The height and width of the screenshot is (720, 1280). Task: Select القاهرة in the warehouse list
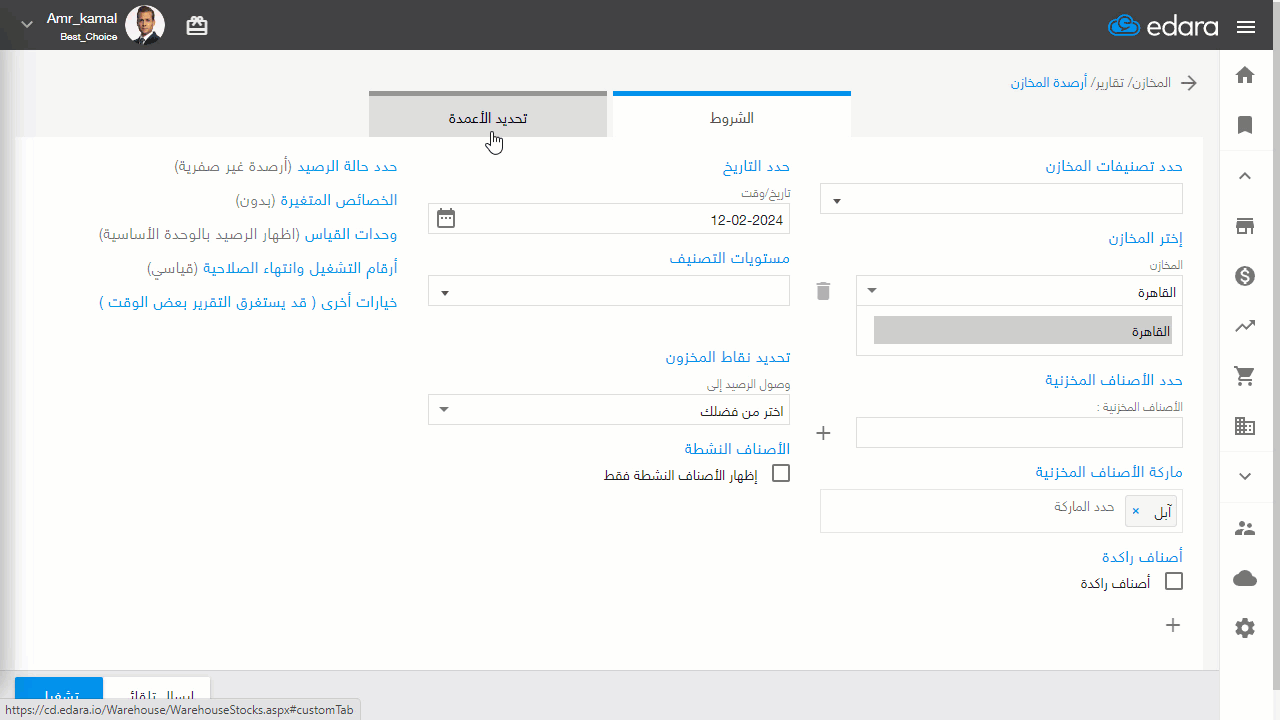pos(1022,330)
